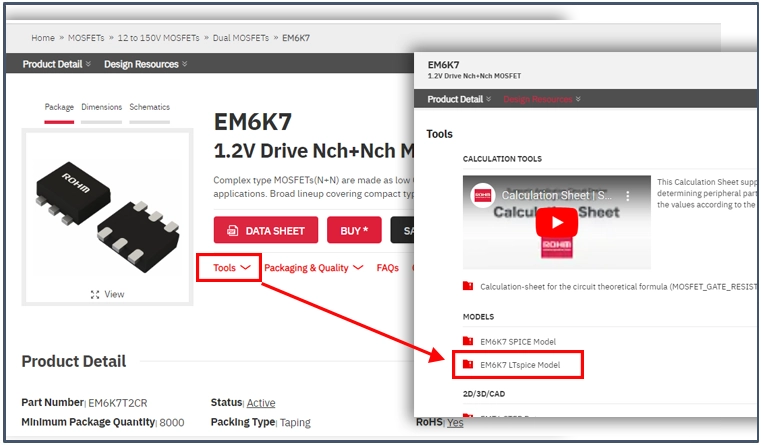Screen dimensions: 761x445
Task: Expand Product Detail menu in EM6K7 panel
Action: coord(459,99)
